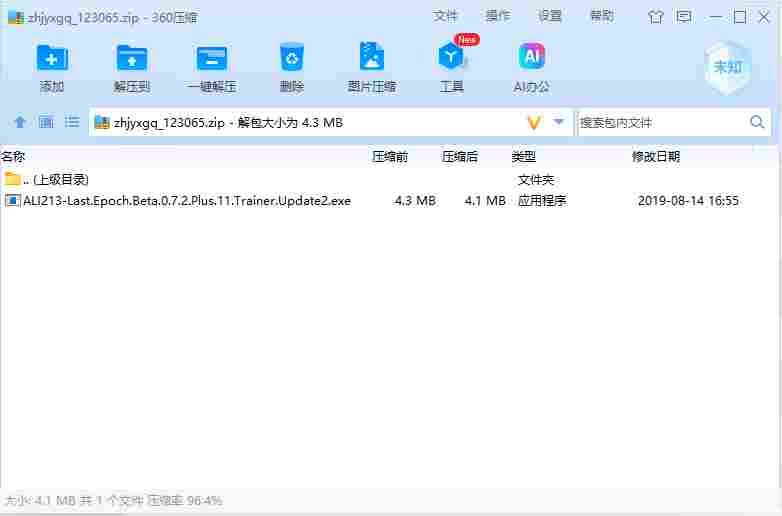782x516 pixels.
Task: Click the exe file's application icon
Action: (x=12, y=201)
